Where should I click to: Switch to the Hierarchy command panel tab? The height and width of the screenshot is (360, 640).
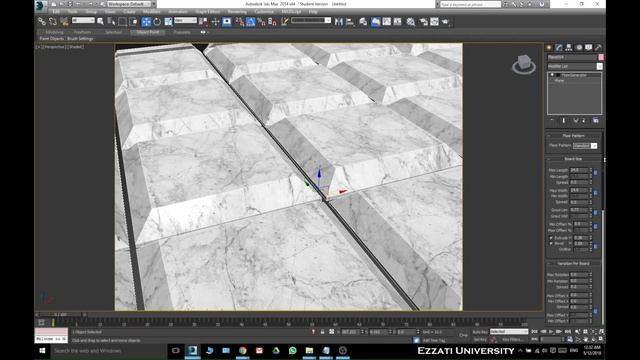(569, 48)
